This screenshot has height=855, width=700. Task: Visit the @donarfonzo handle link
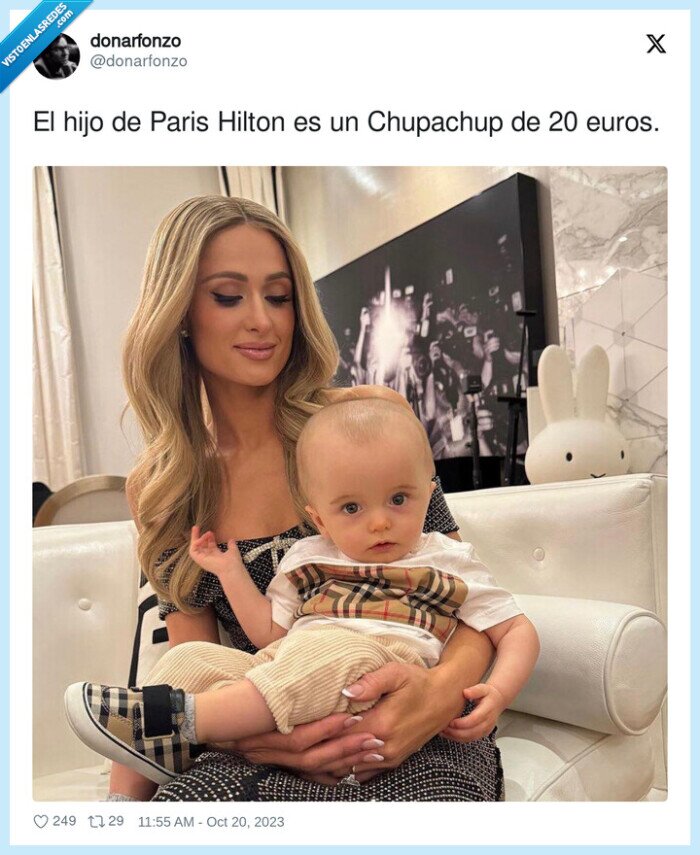138,61
